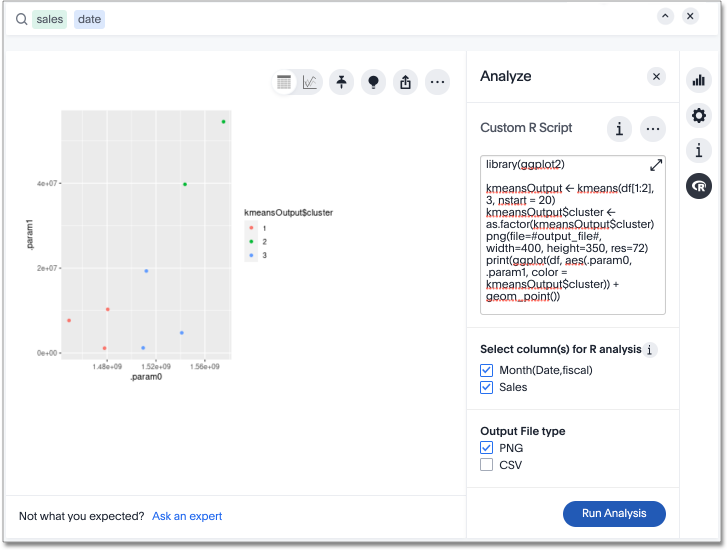
Task: Collapse search bar with up chevron
Action: 665,16
